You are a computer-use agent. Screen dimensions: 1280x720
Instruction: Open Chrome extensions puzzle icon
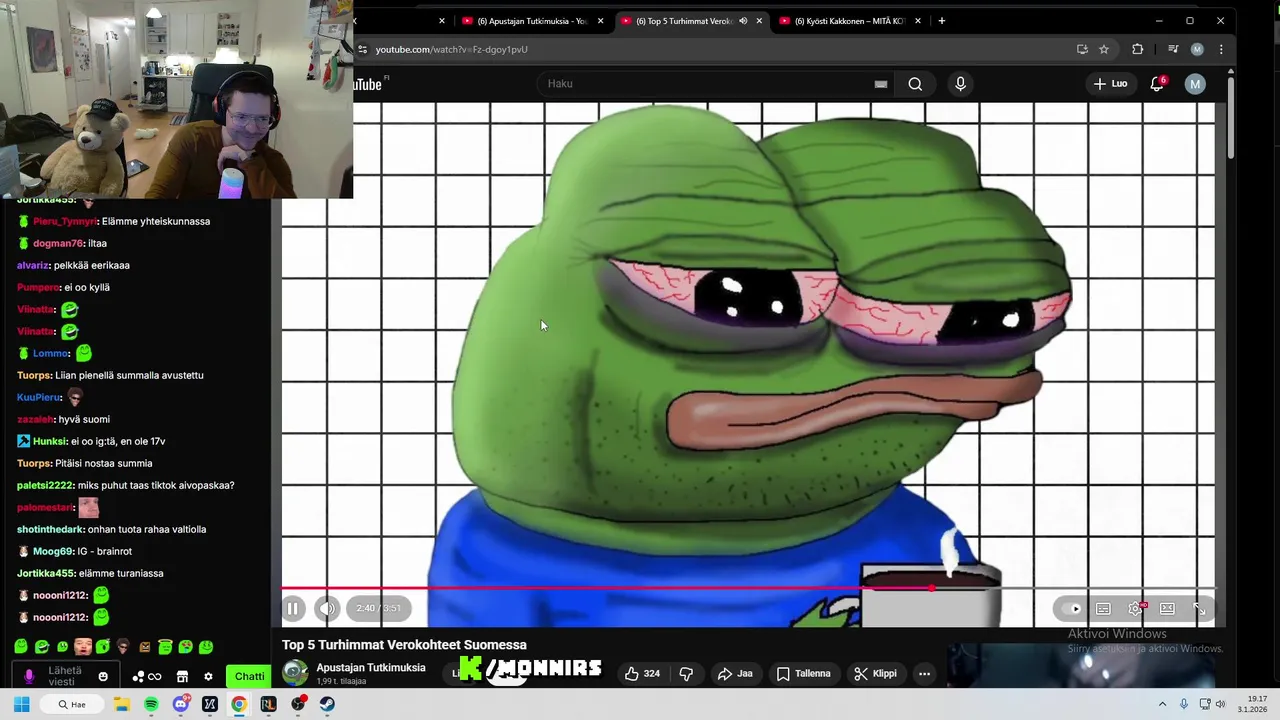click(1137, 49)
